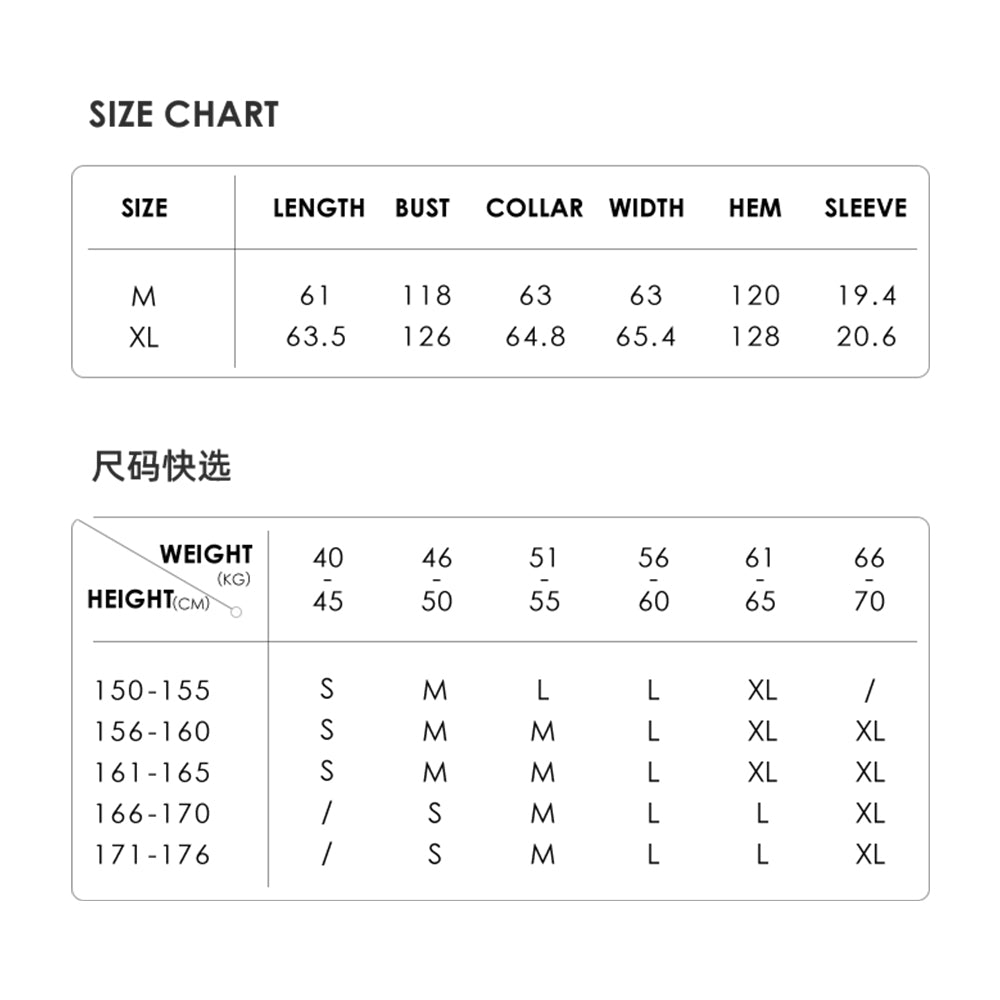Select the 166-170 height row label
1000x1000 pixels.
click(153, 814)
